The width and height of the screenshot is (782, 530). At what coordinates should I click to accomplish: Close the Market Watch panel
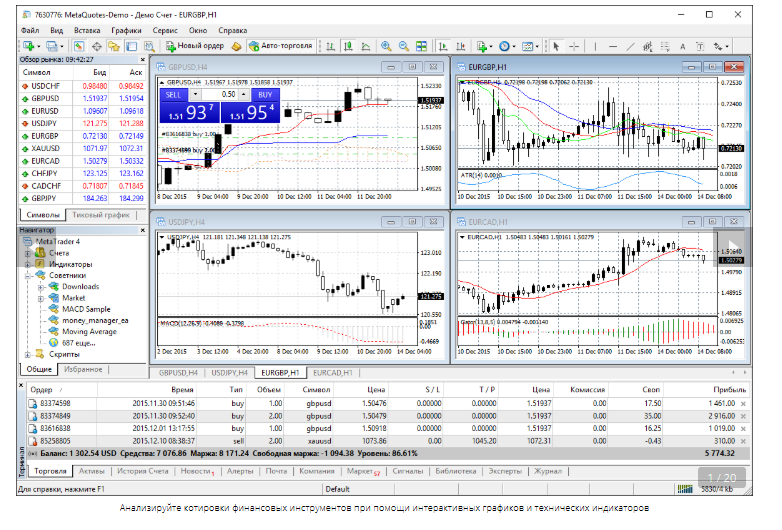point(141,60)
